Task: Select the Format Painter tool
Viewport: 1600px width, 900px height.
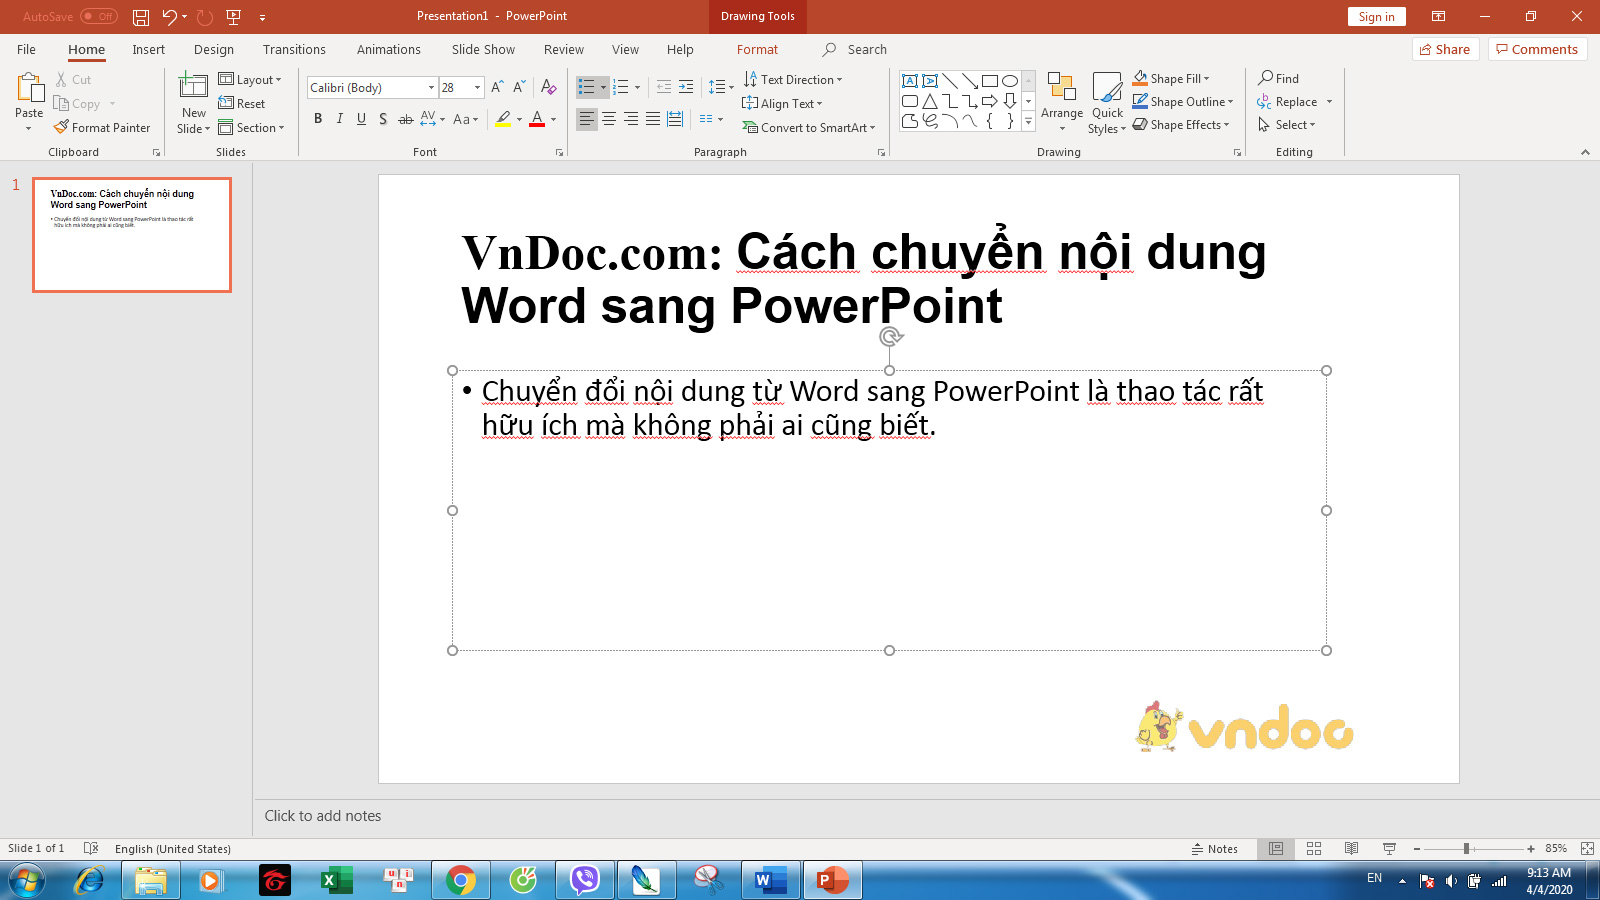Action: pos(103,127)
